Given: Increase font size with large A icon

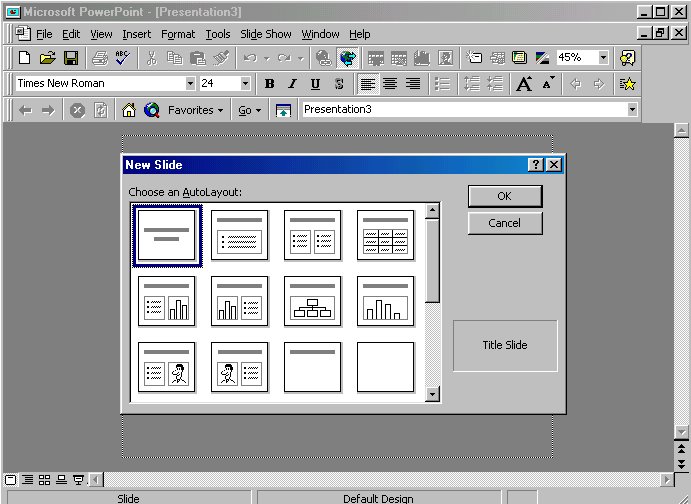Looking at the screenshot, I should (x=524, y=84).
